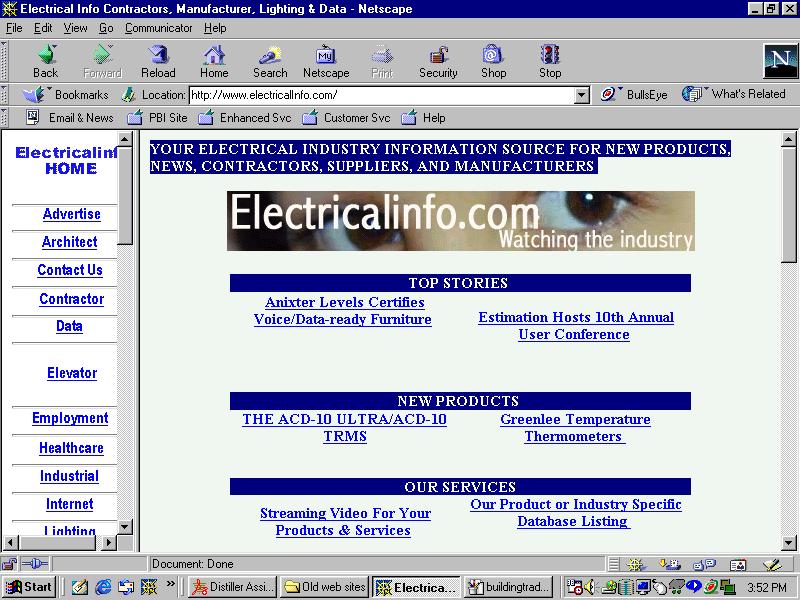Reload the current page
The height and width of the screenshot is (600, 800).
[x=158, y=61]
